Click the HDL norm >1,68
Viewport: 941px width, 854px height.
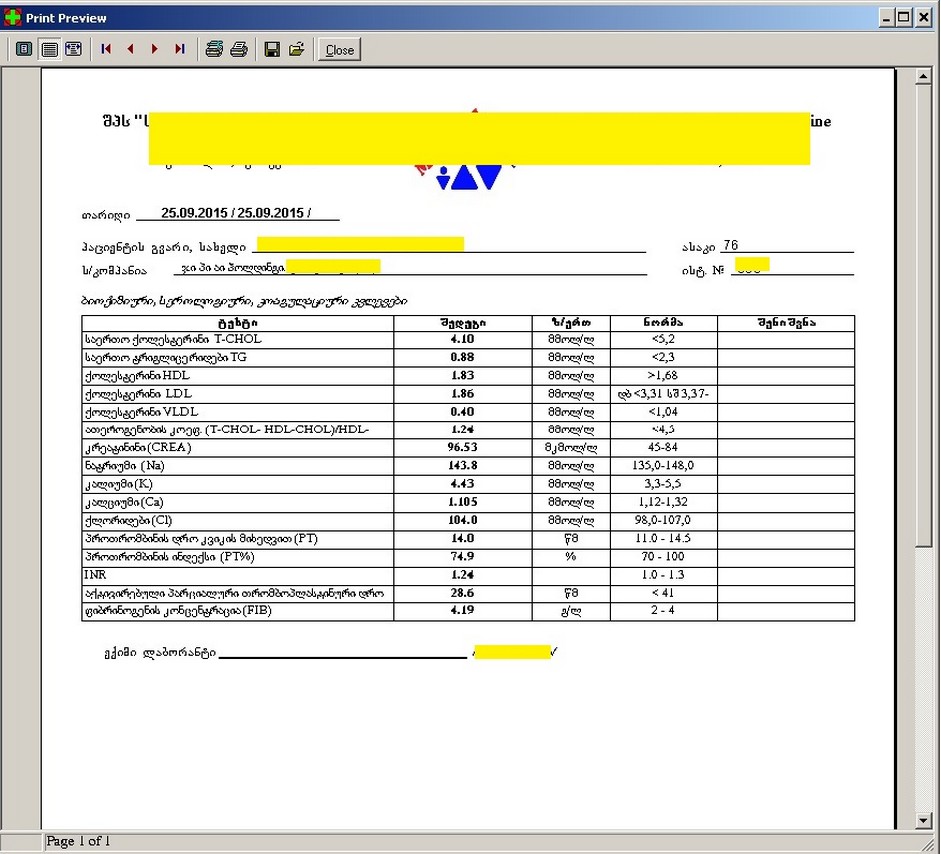click(663, 376)
